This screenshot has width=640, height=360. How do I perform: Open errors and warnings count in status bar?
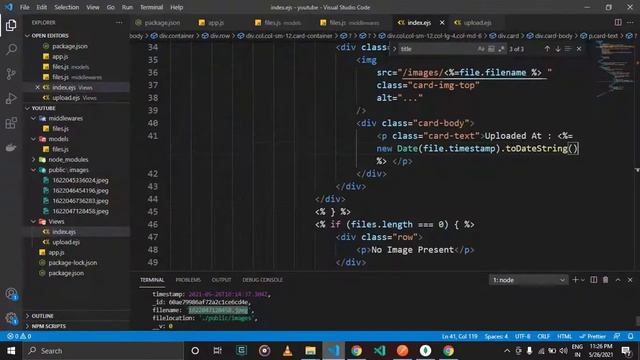click(x=19, y=336)
